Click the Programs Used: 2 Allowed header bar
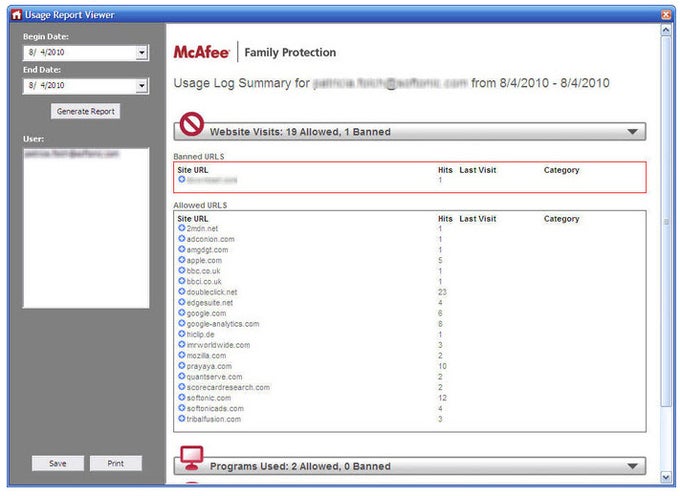The height and width of the screenshot is (496, 680). pos(410,467)
